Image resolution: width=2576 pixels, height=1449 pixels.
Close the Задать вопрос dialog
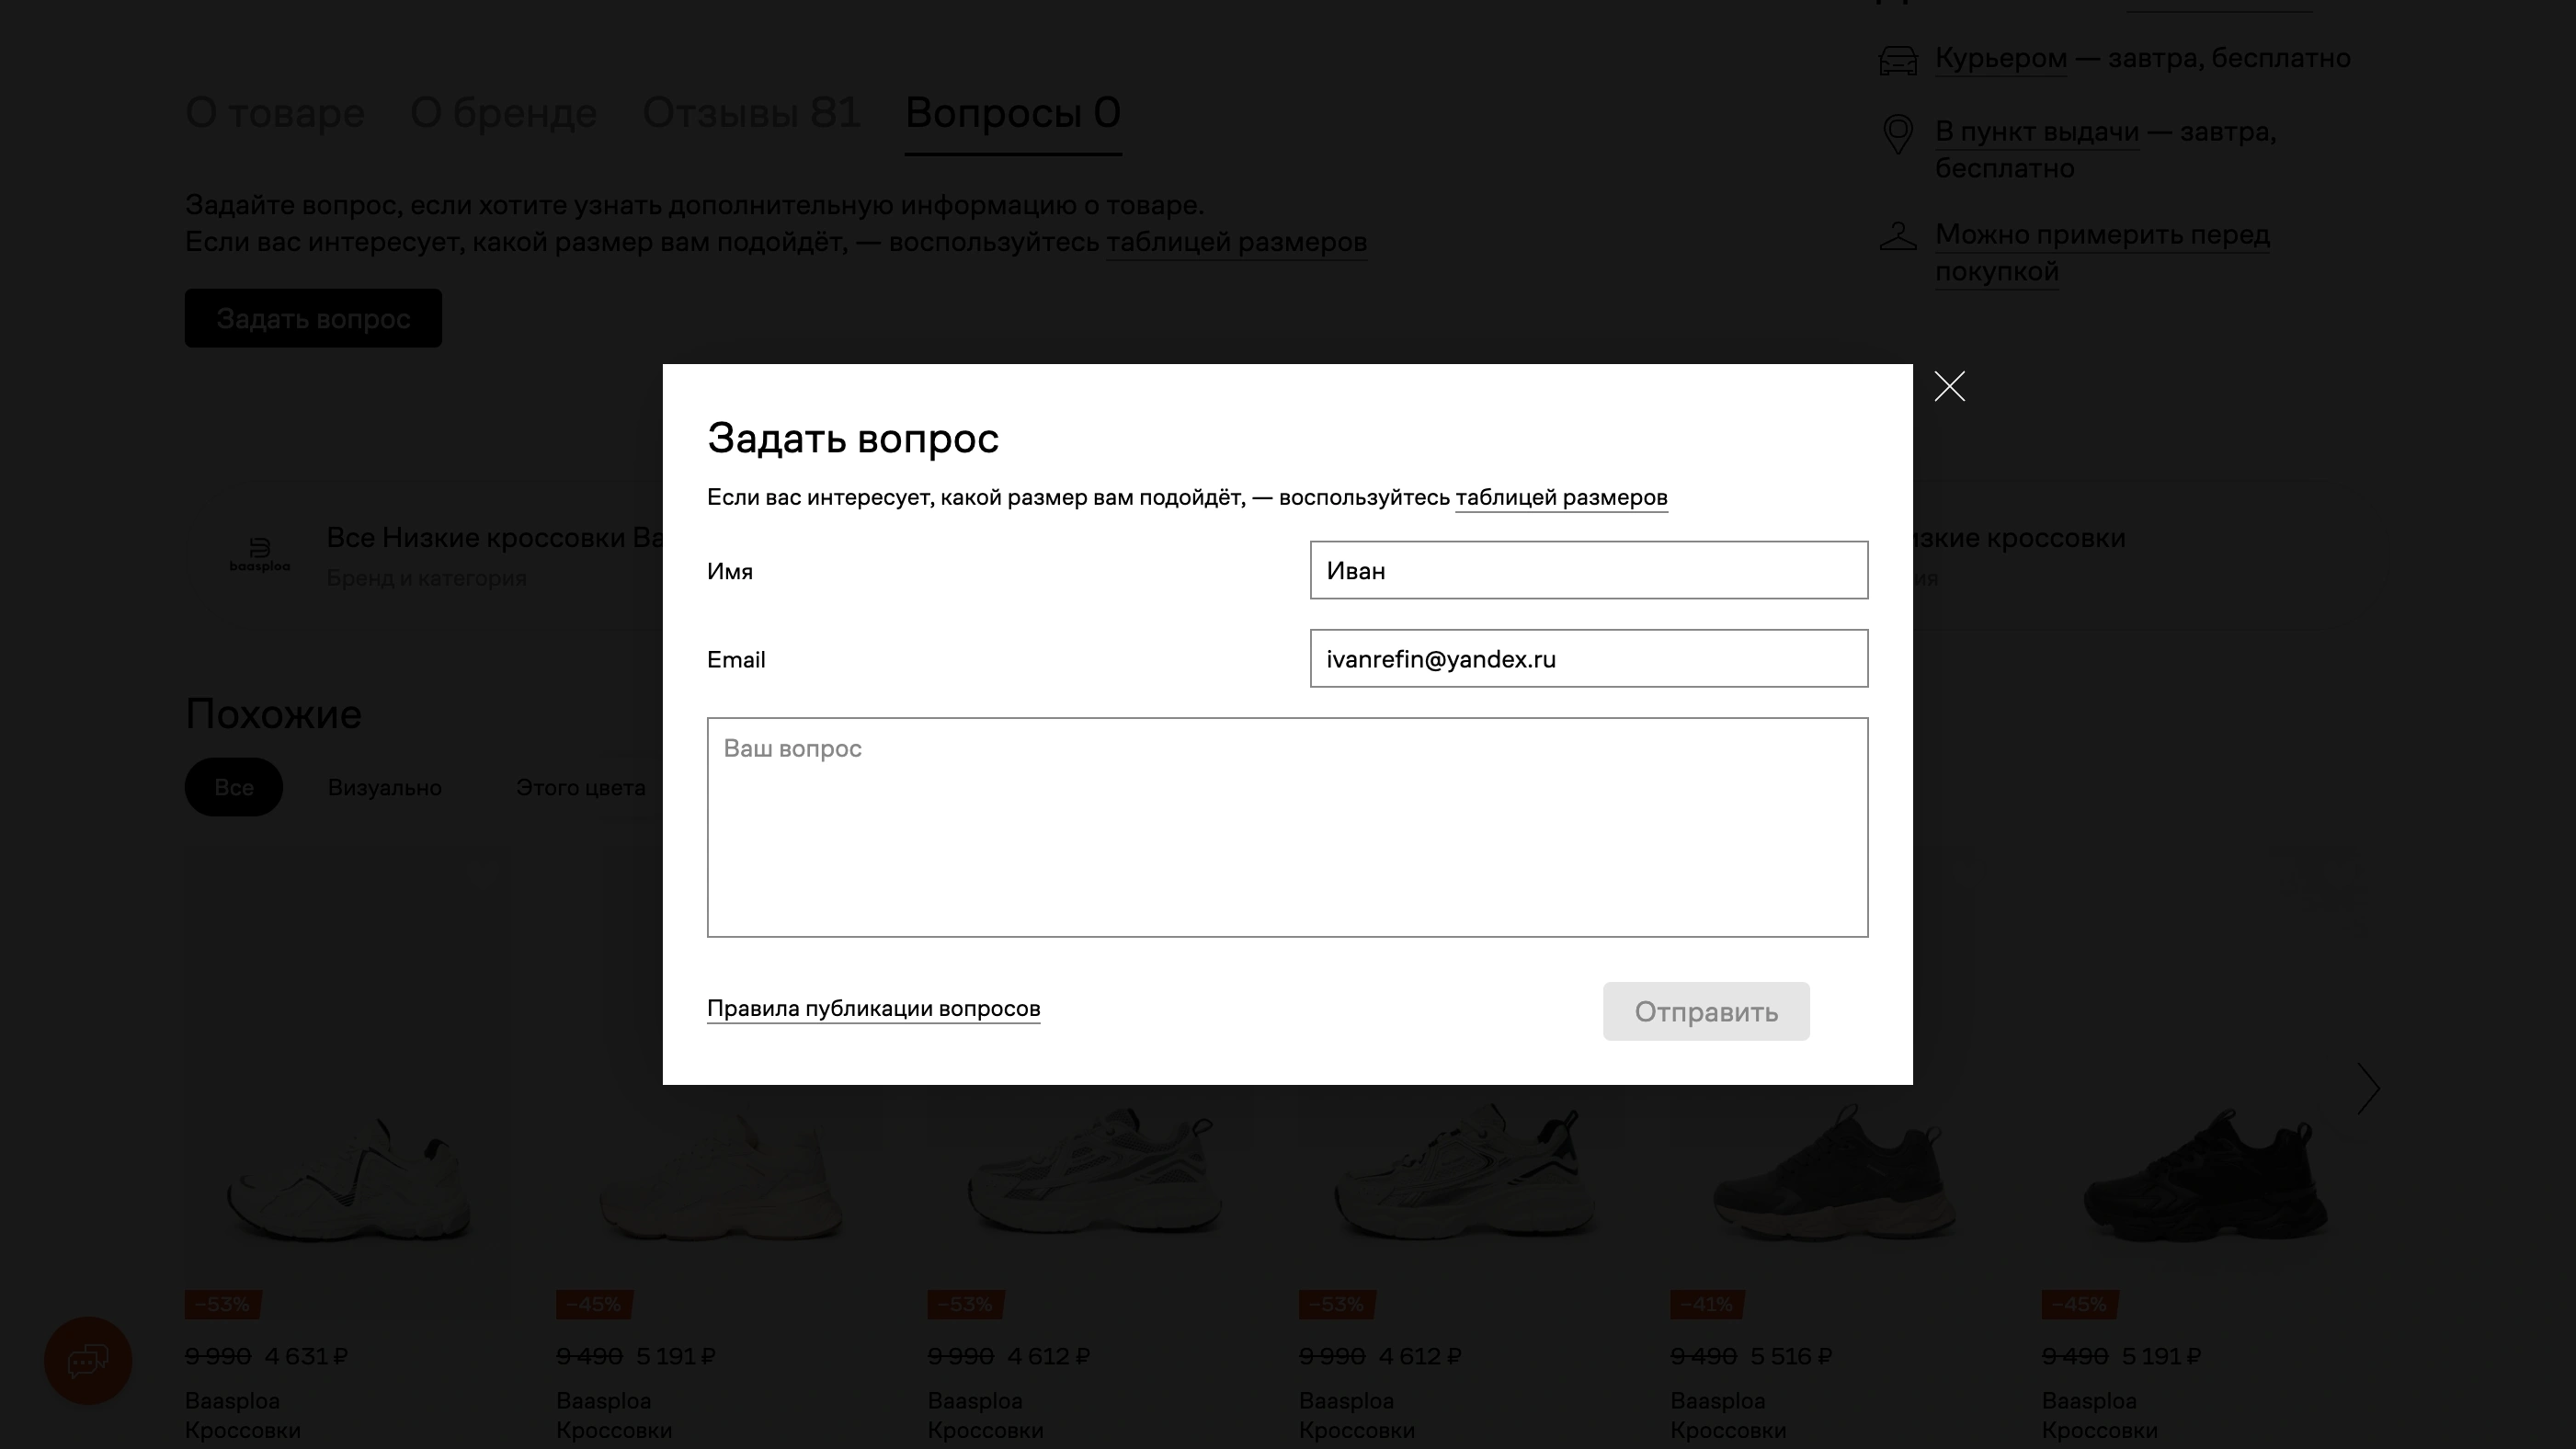[x=1949, y=386]
